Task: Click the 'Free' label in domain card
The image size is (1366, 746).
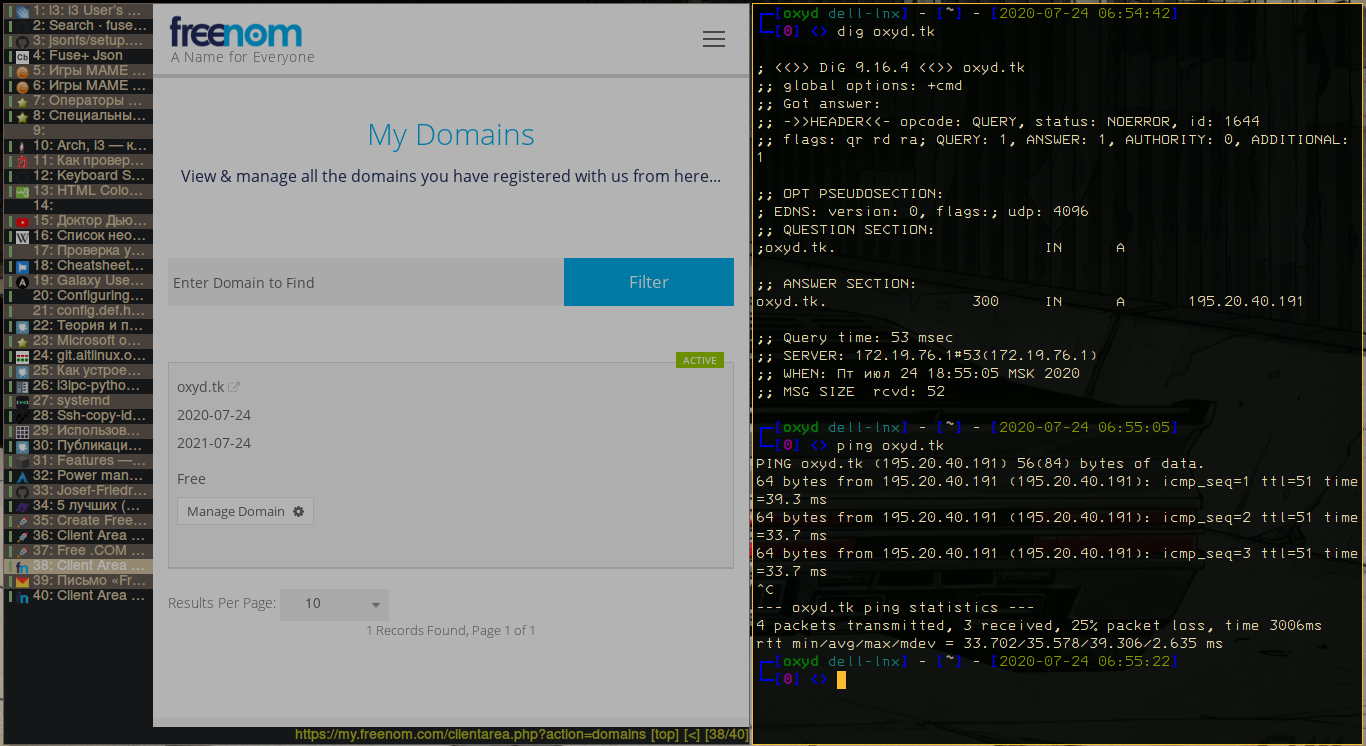Action: pyautogui.click(x=191, y=479)
